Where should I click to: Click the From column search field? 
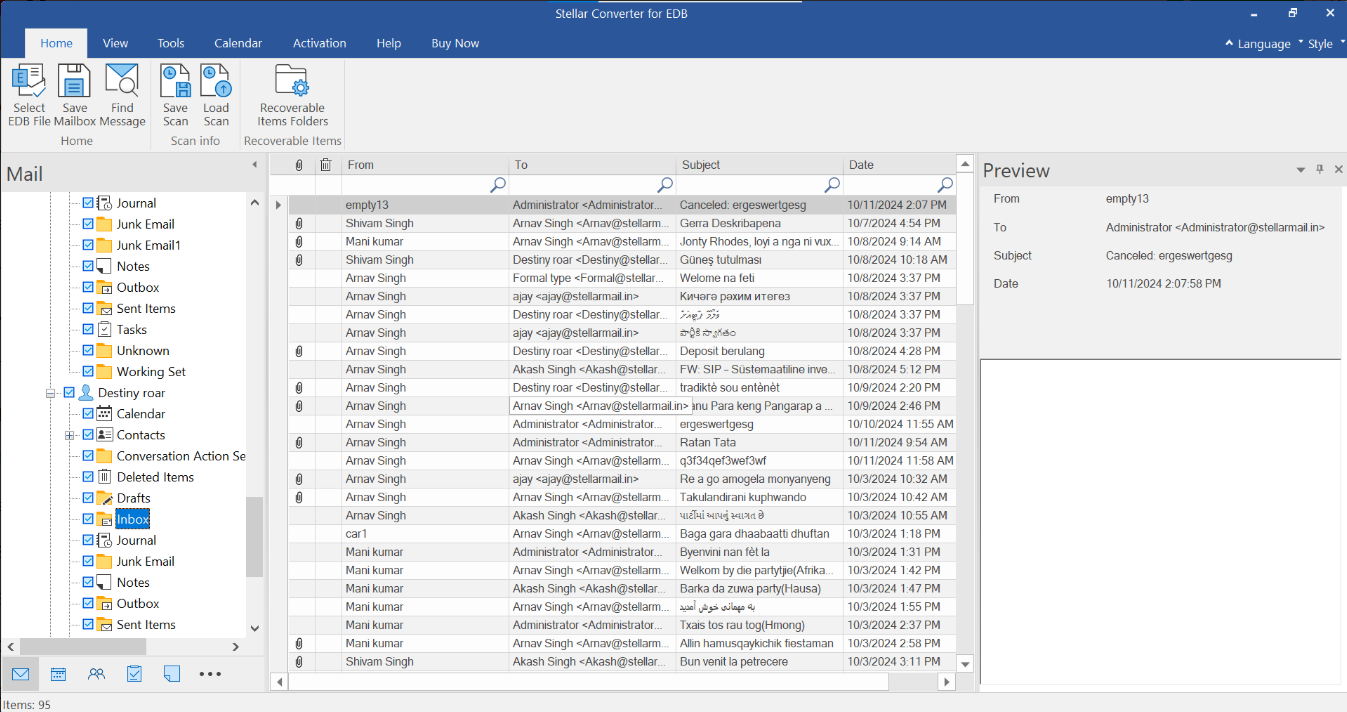click(415, 185)
